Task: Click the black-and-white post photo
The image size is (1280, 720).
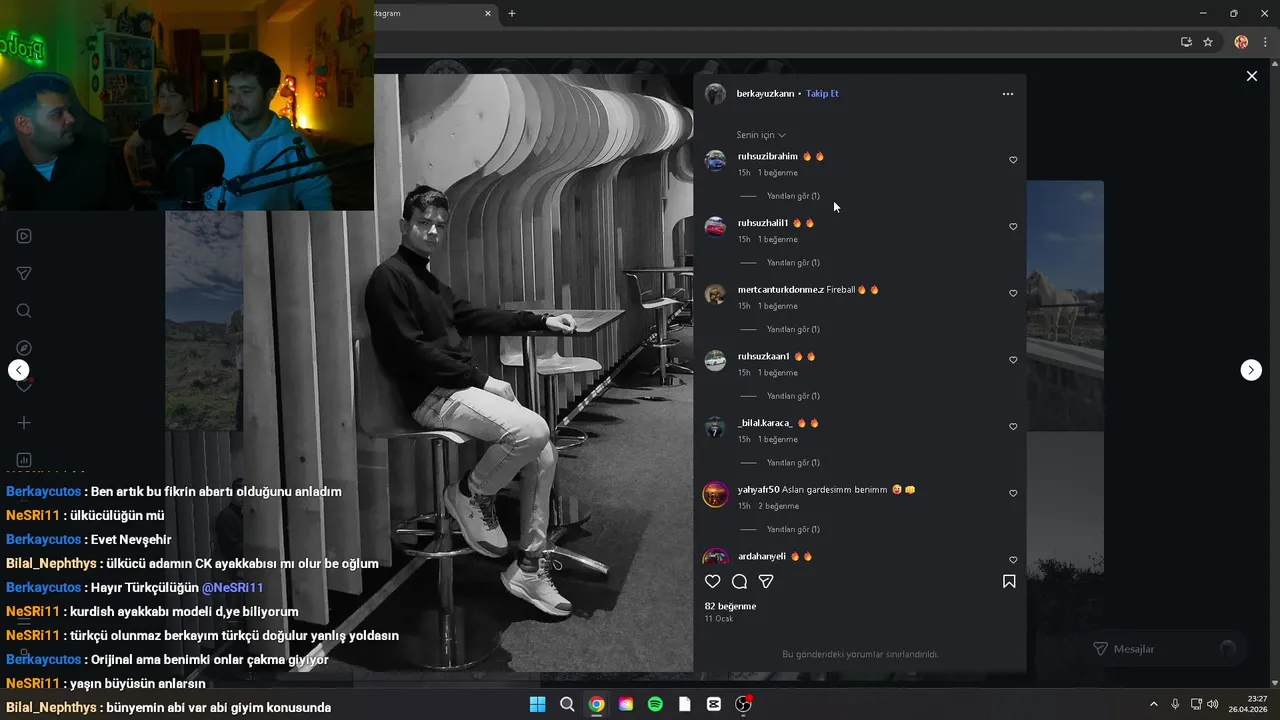Action: 534,372
